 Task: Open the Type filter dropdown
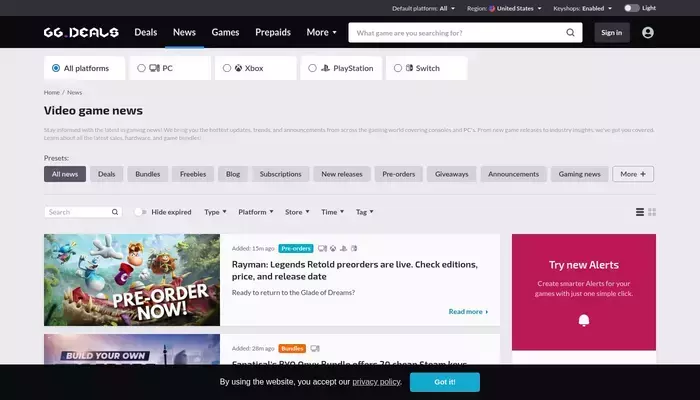tap(215, 212)
